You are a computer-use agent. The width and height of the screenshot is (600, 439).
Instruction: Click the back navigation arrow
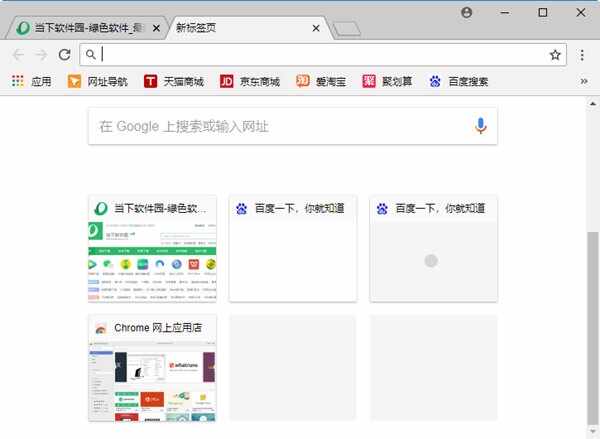tap(18, 55)
